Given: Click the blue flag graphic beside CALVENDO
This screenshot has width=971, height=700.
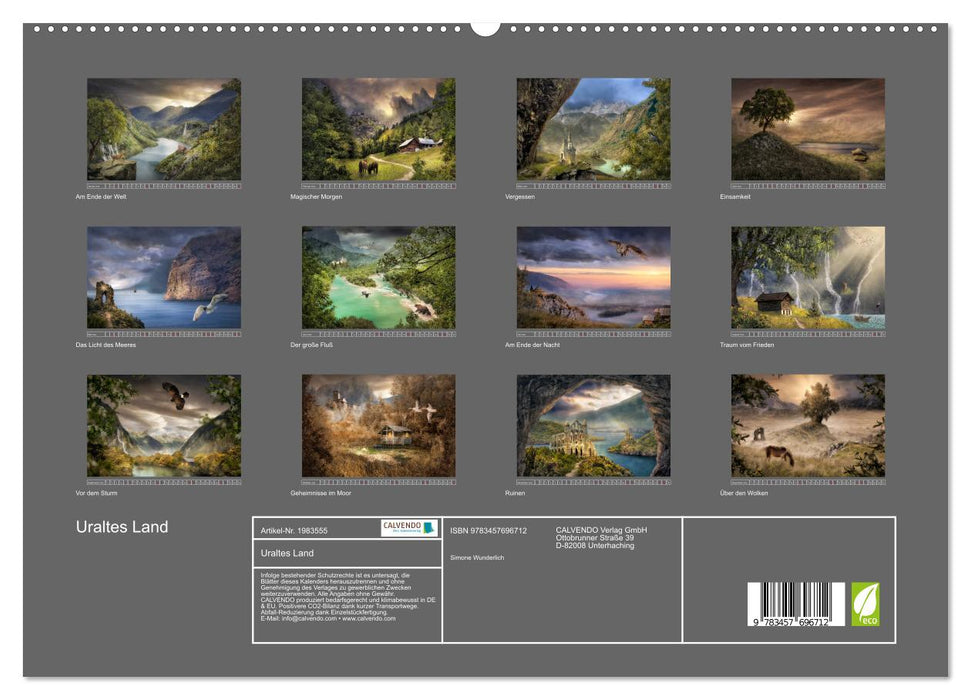Looking at the screenshot, I should (x=429, y=528).
